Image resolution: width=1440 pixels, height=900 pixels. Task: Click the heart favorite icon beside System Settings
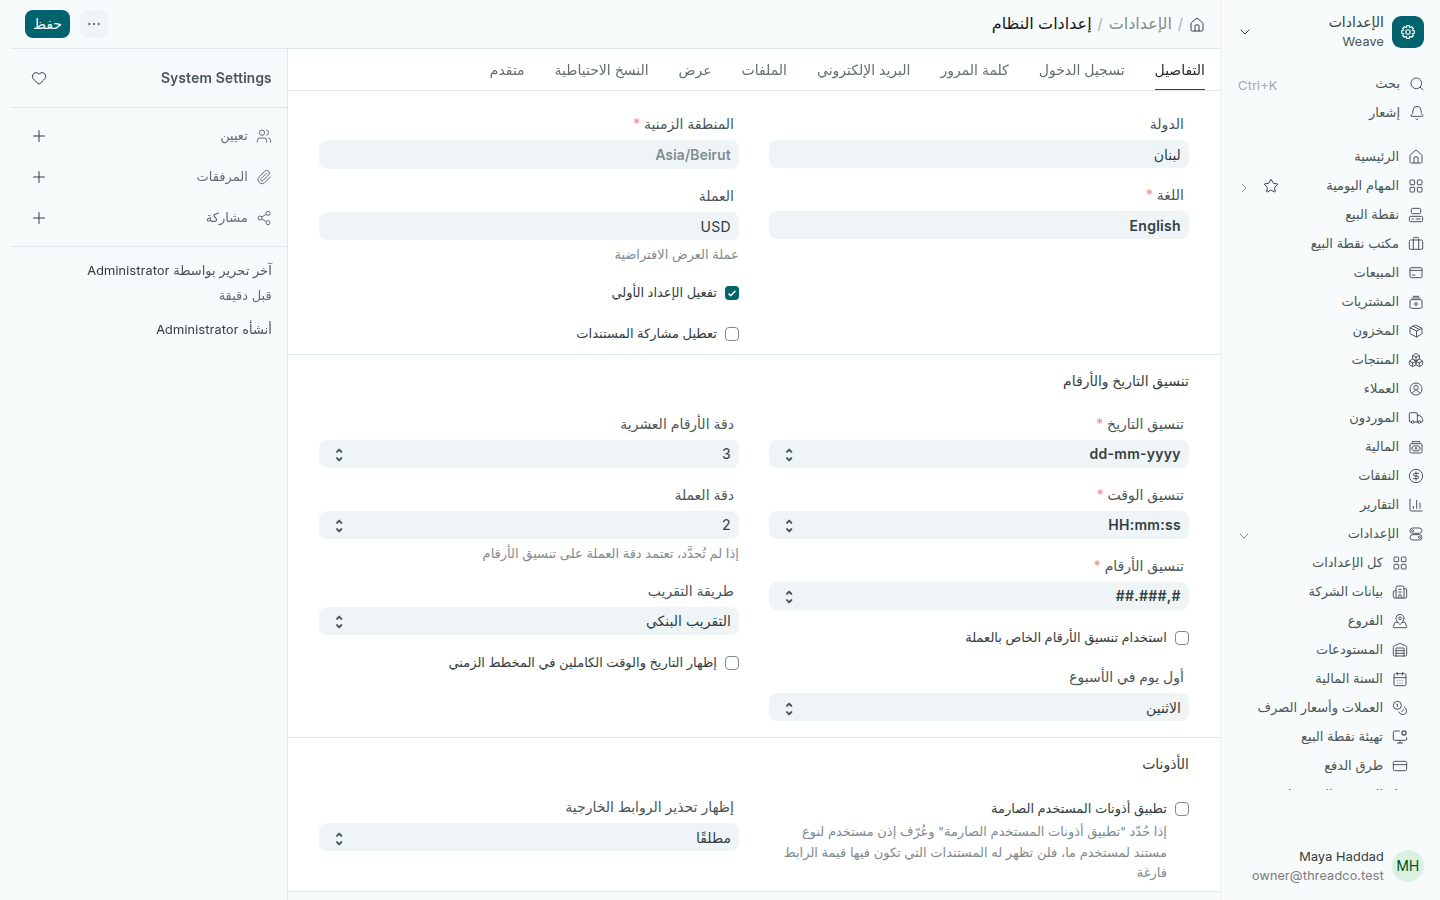tap(39, 78)
